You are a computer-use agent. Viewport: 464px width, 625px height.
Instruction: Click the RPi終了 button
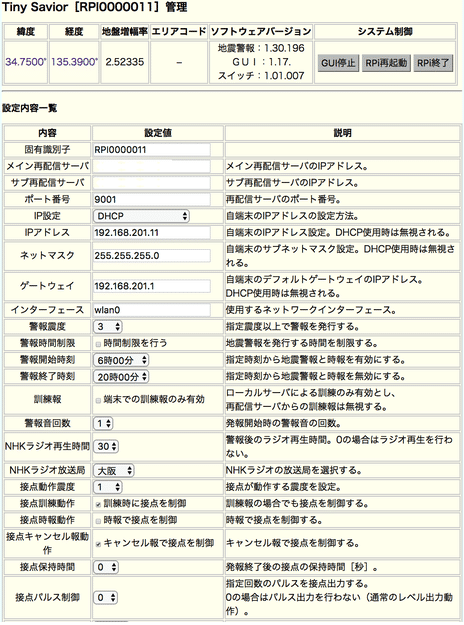pyautogui.click(x=433, y=63)
